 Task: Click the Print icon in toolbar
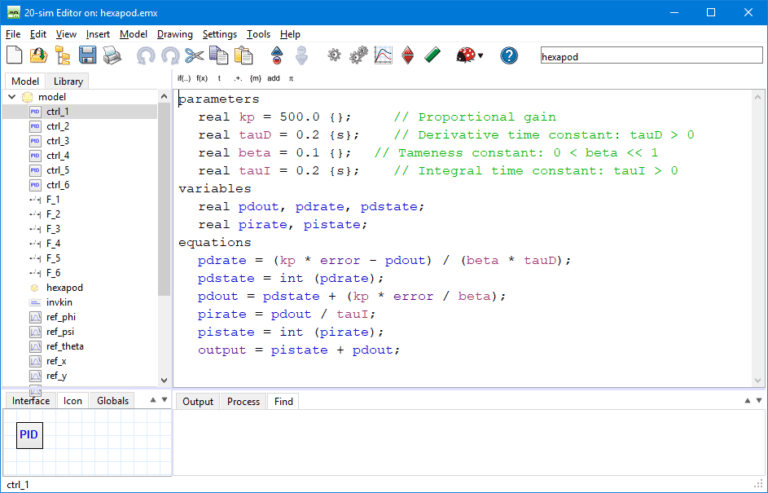point(112,56)
